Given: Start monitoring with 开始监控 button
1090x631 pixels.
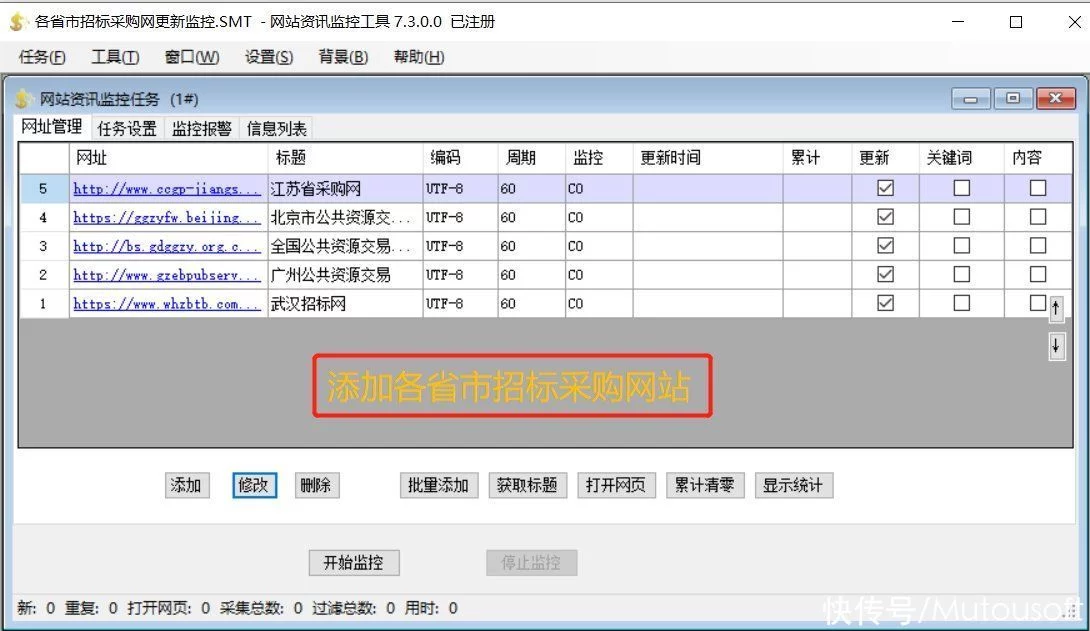Looking at the screenshot, I should click(354, 562).
